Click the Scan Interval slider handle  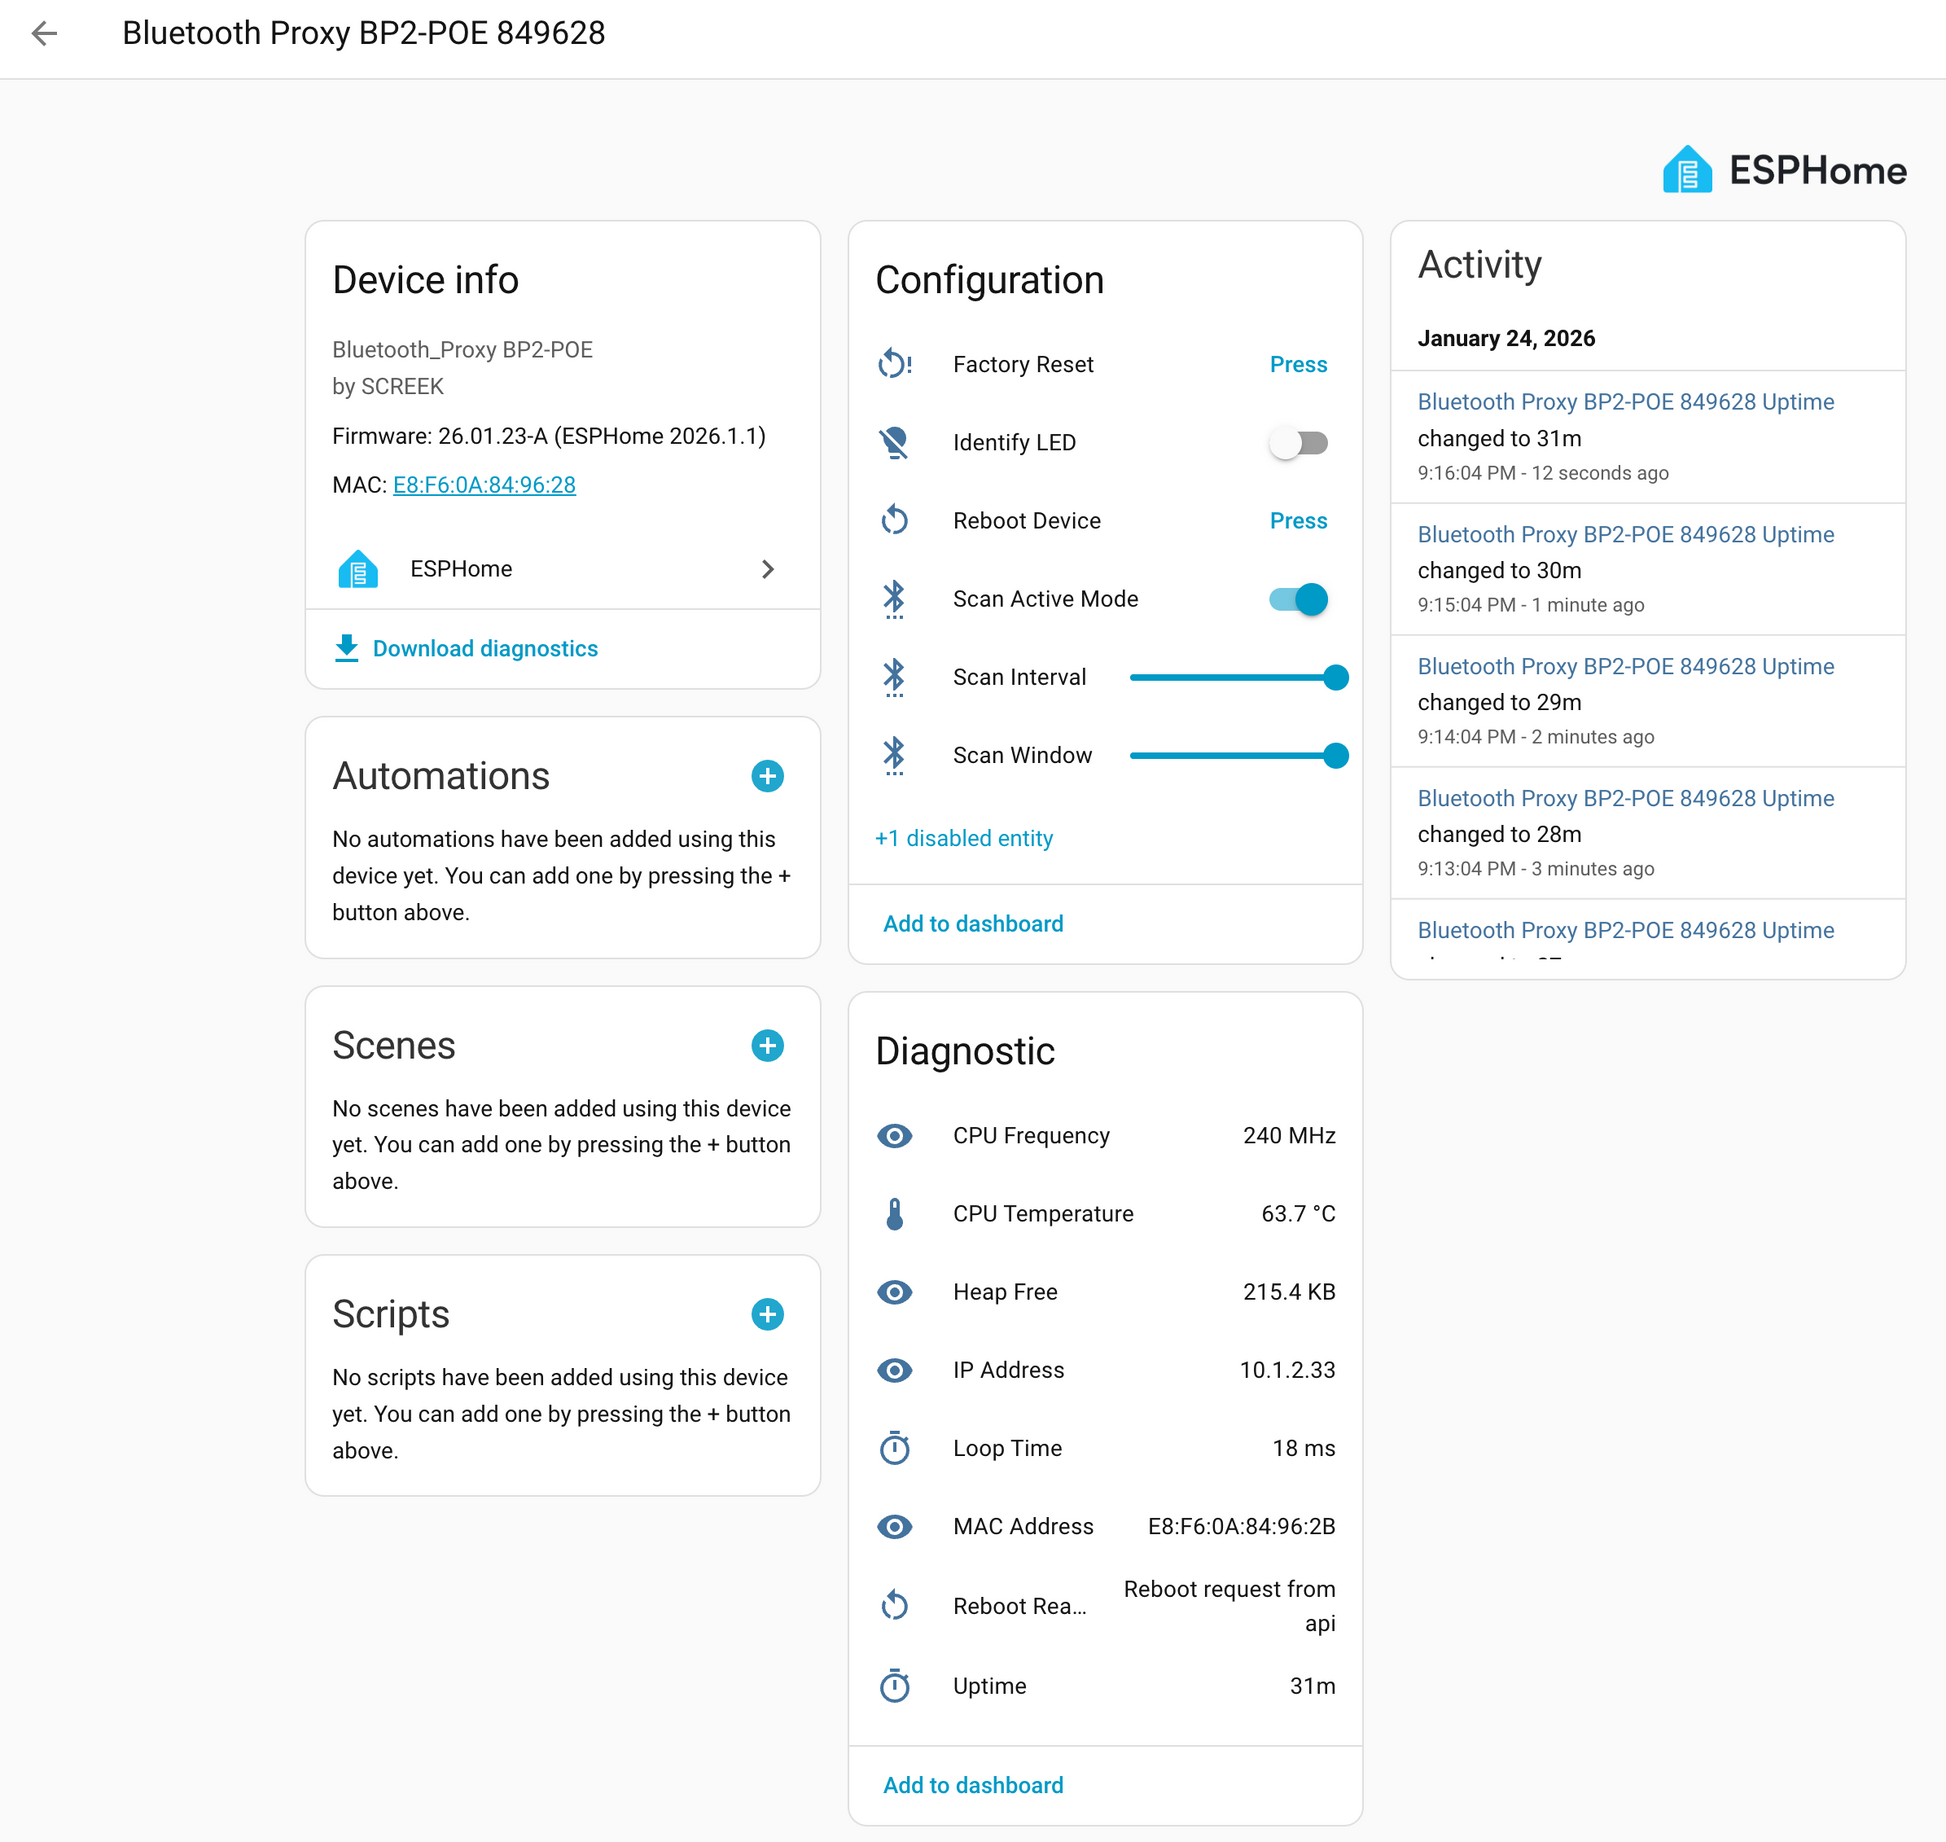(1335, 677)
